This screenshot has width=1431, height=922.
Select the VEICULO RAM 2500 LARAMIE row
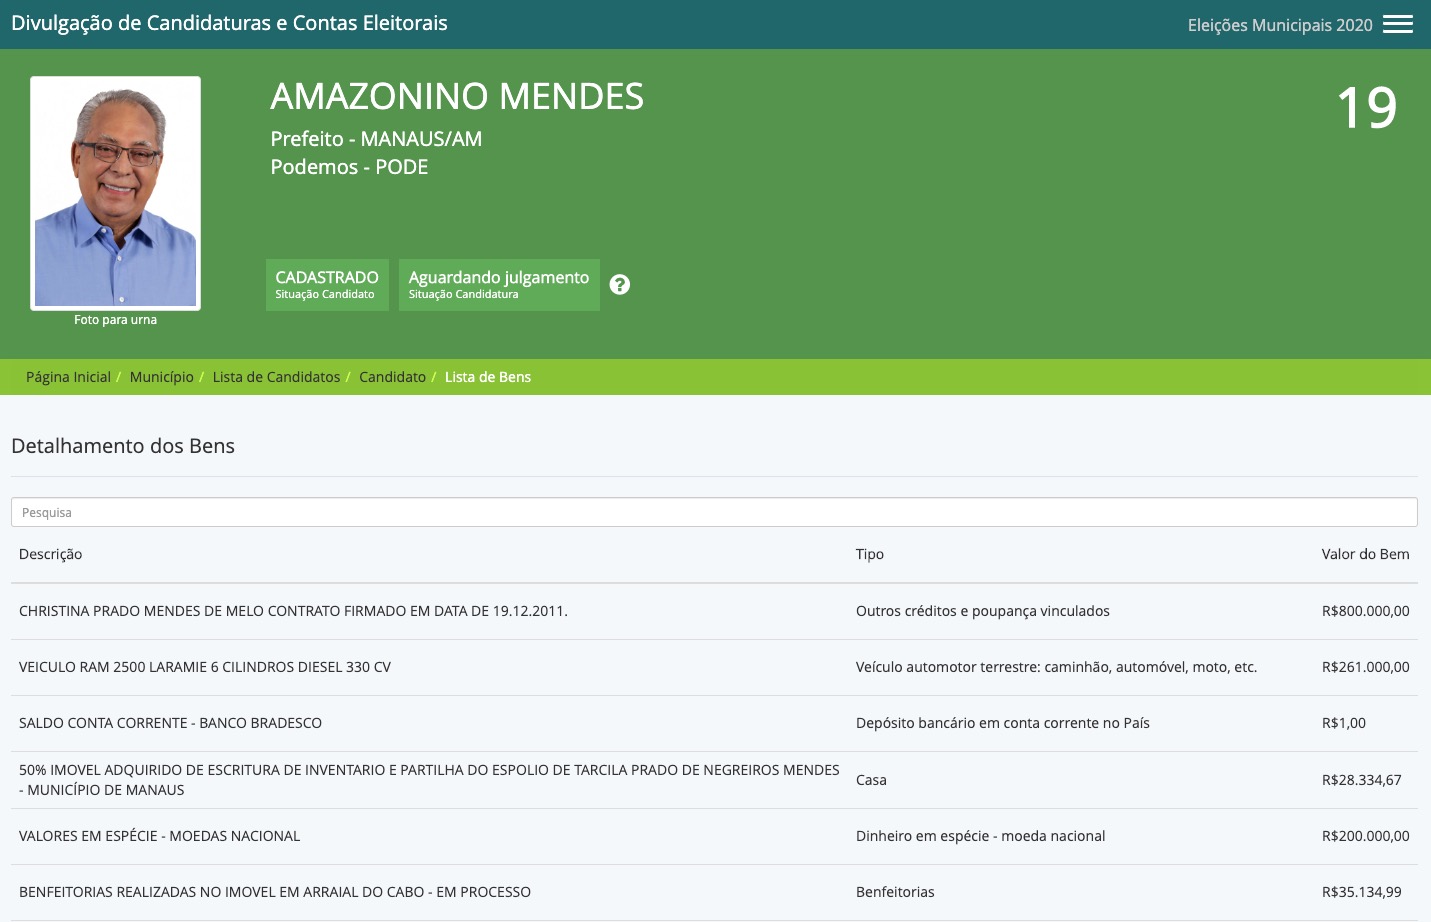point(205,667)
